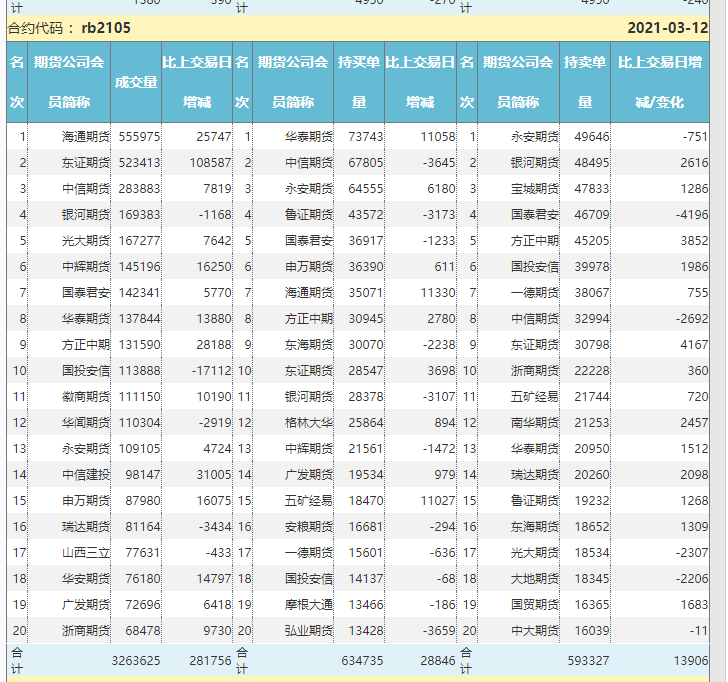
Task: Select the short position 38067
Action: (x=592, y=292)
